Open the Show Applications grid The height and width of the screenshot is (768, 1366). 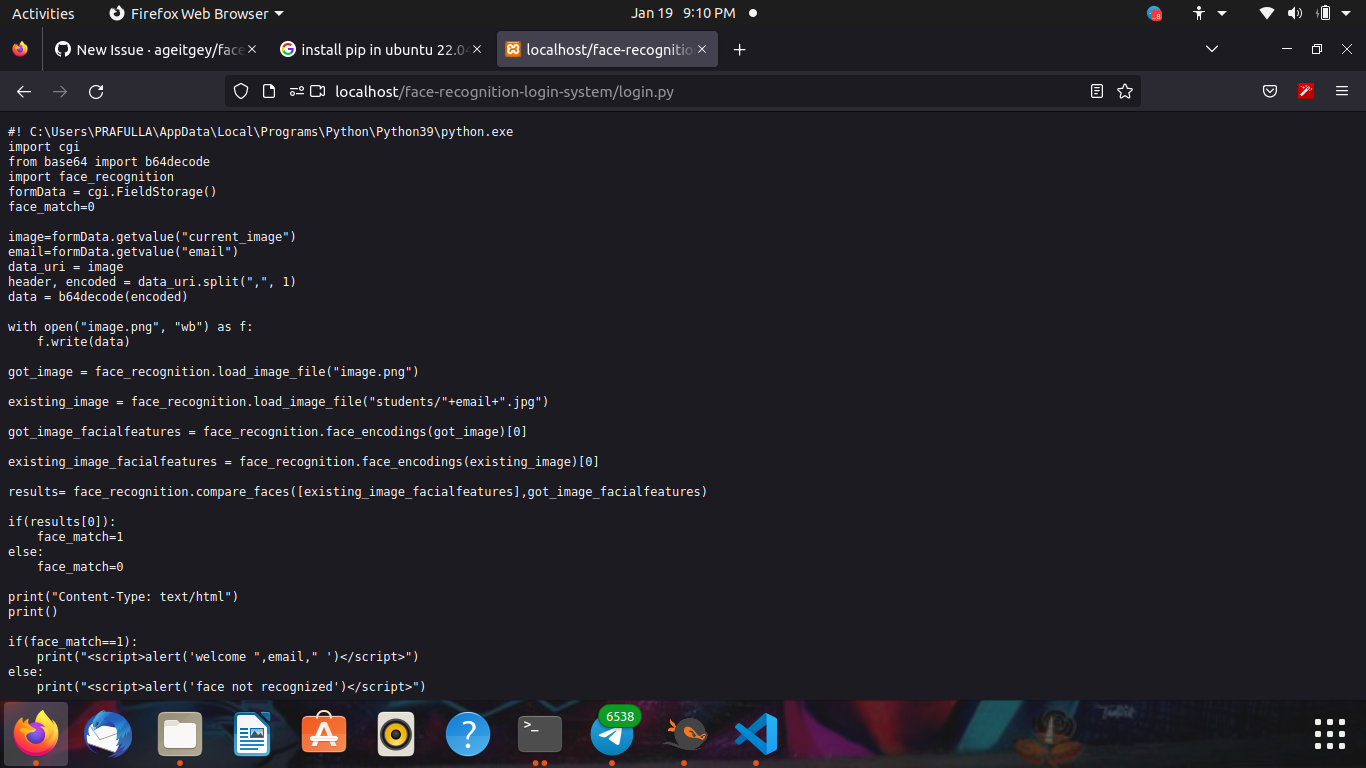1330,734
